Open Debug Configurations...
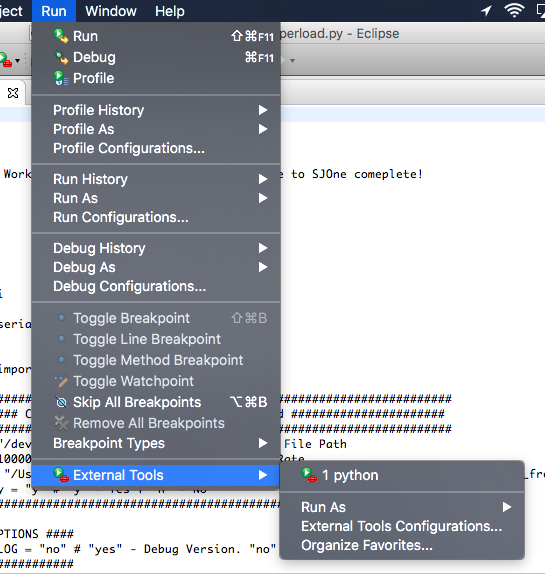 (x=156, y=286)
